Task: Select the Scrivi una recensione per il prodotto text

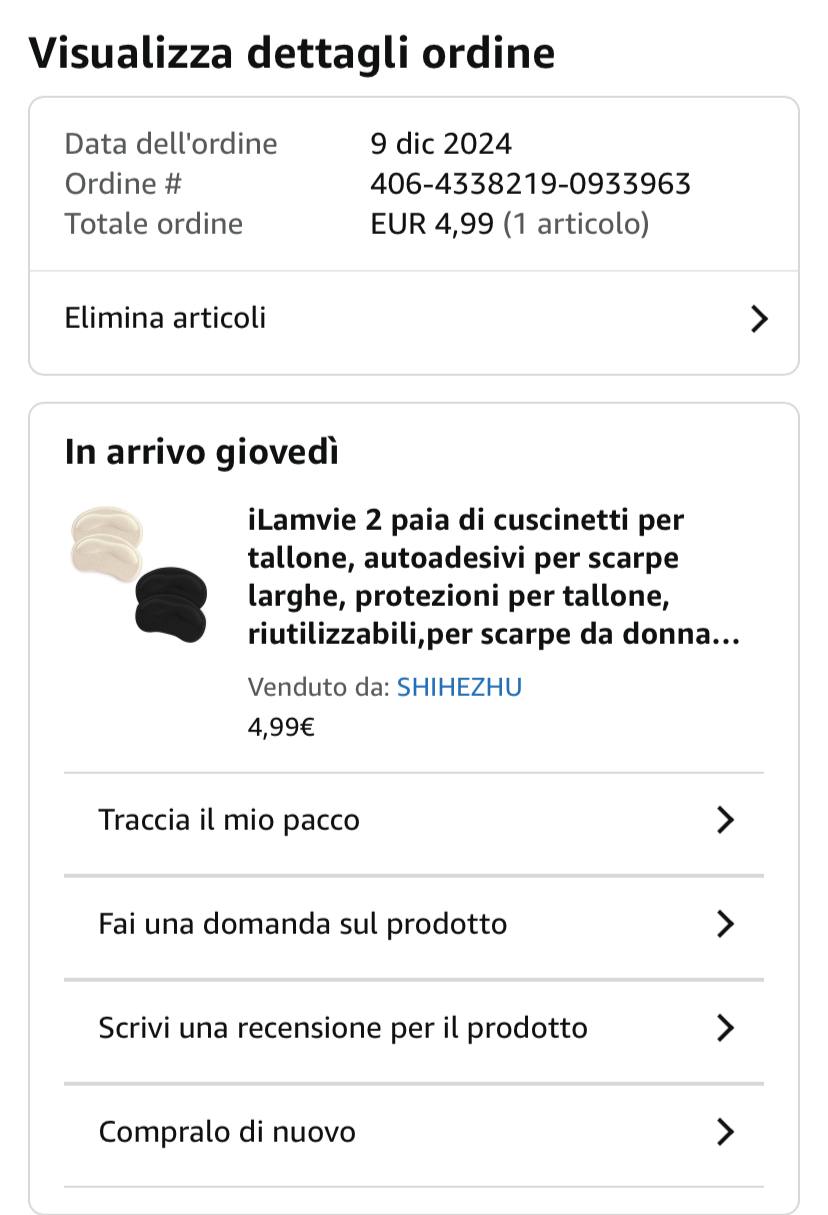Action: tap(343, 1028)
